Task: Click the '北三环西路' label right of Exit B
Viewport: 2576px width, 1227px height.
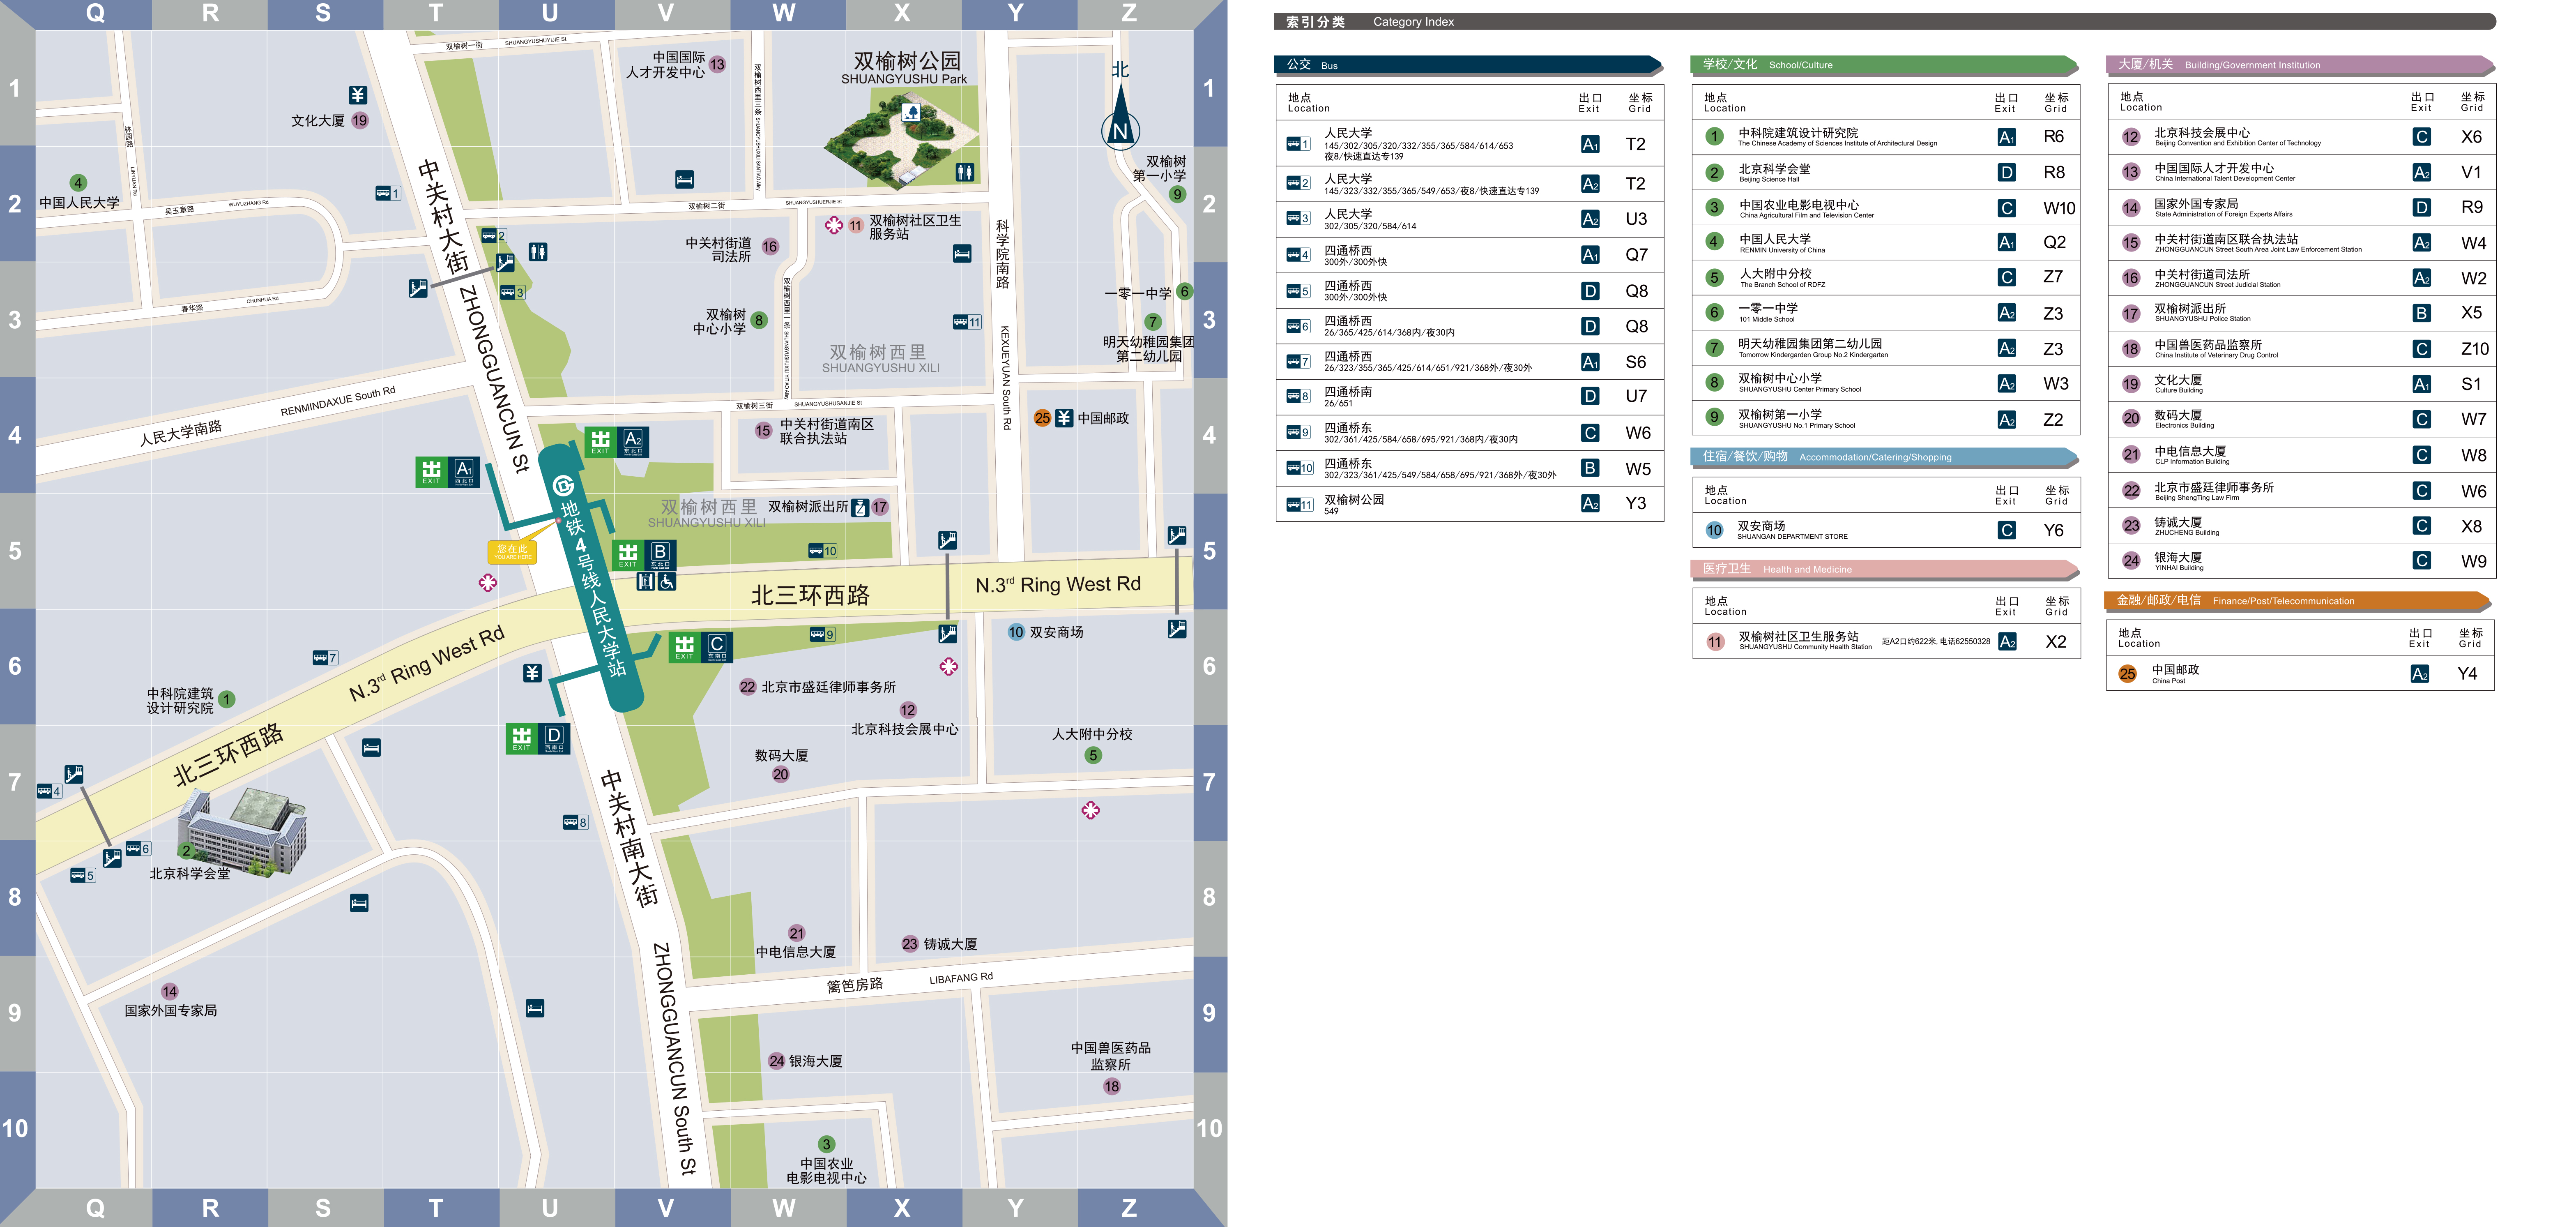Action: click(810, 595)
